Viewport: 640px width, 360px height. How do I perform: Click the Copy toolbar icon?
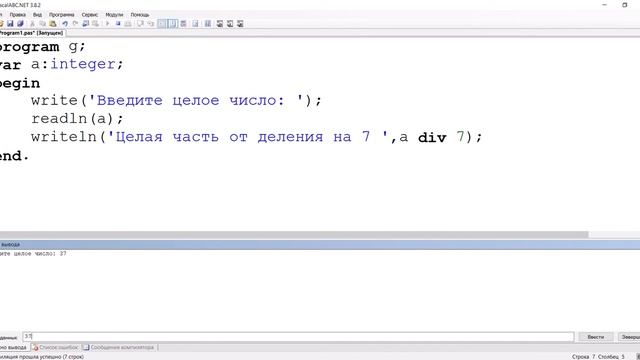42,24
